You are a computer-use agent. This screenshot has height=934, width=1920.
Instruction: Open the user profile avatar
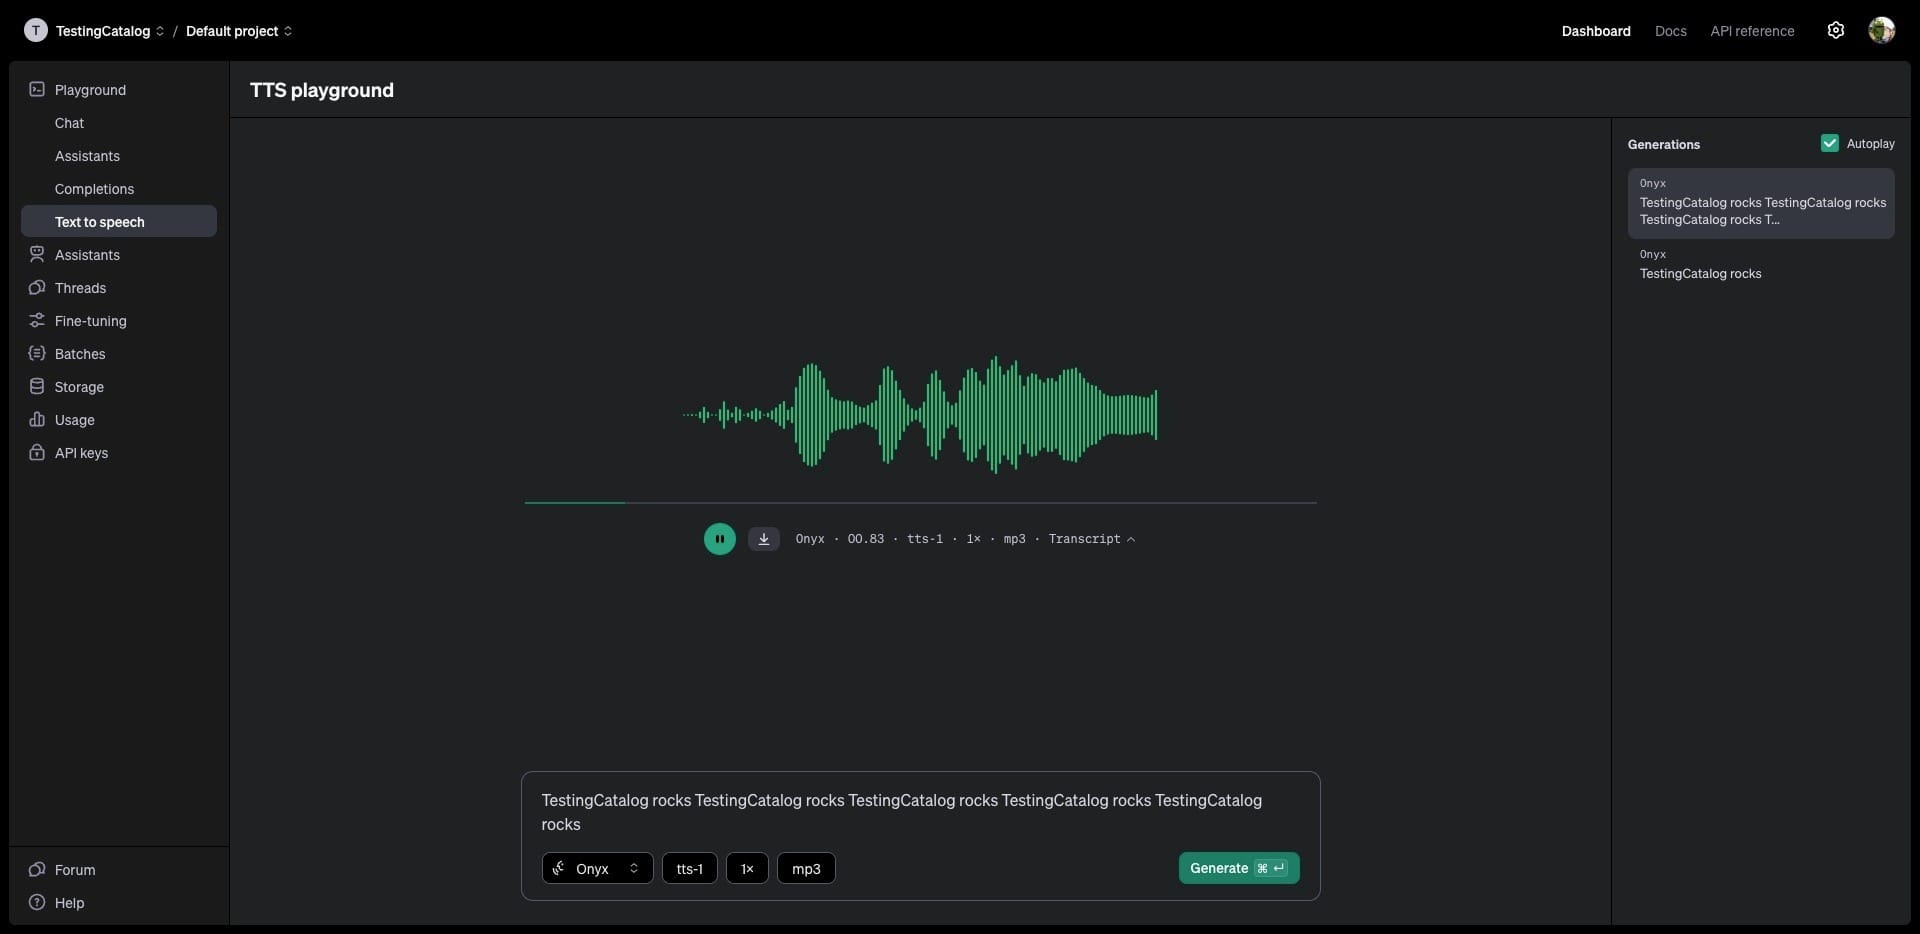point(1881,30)
